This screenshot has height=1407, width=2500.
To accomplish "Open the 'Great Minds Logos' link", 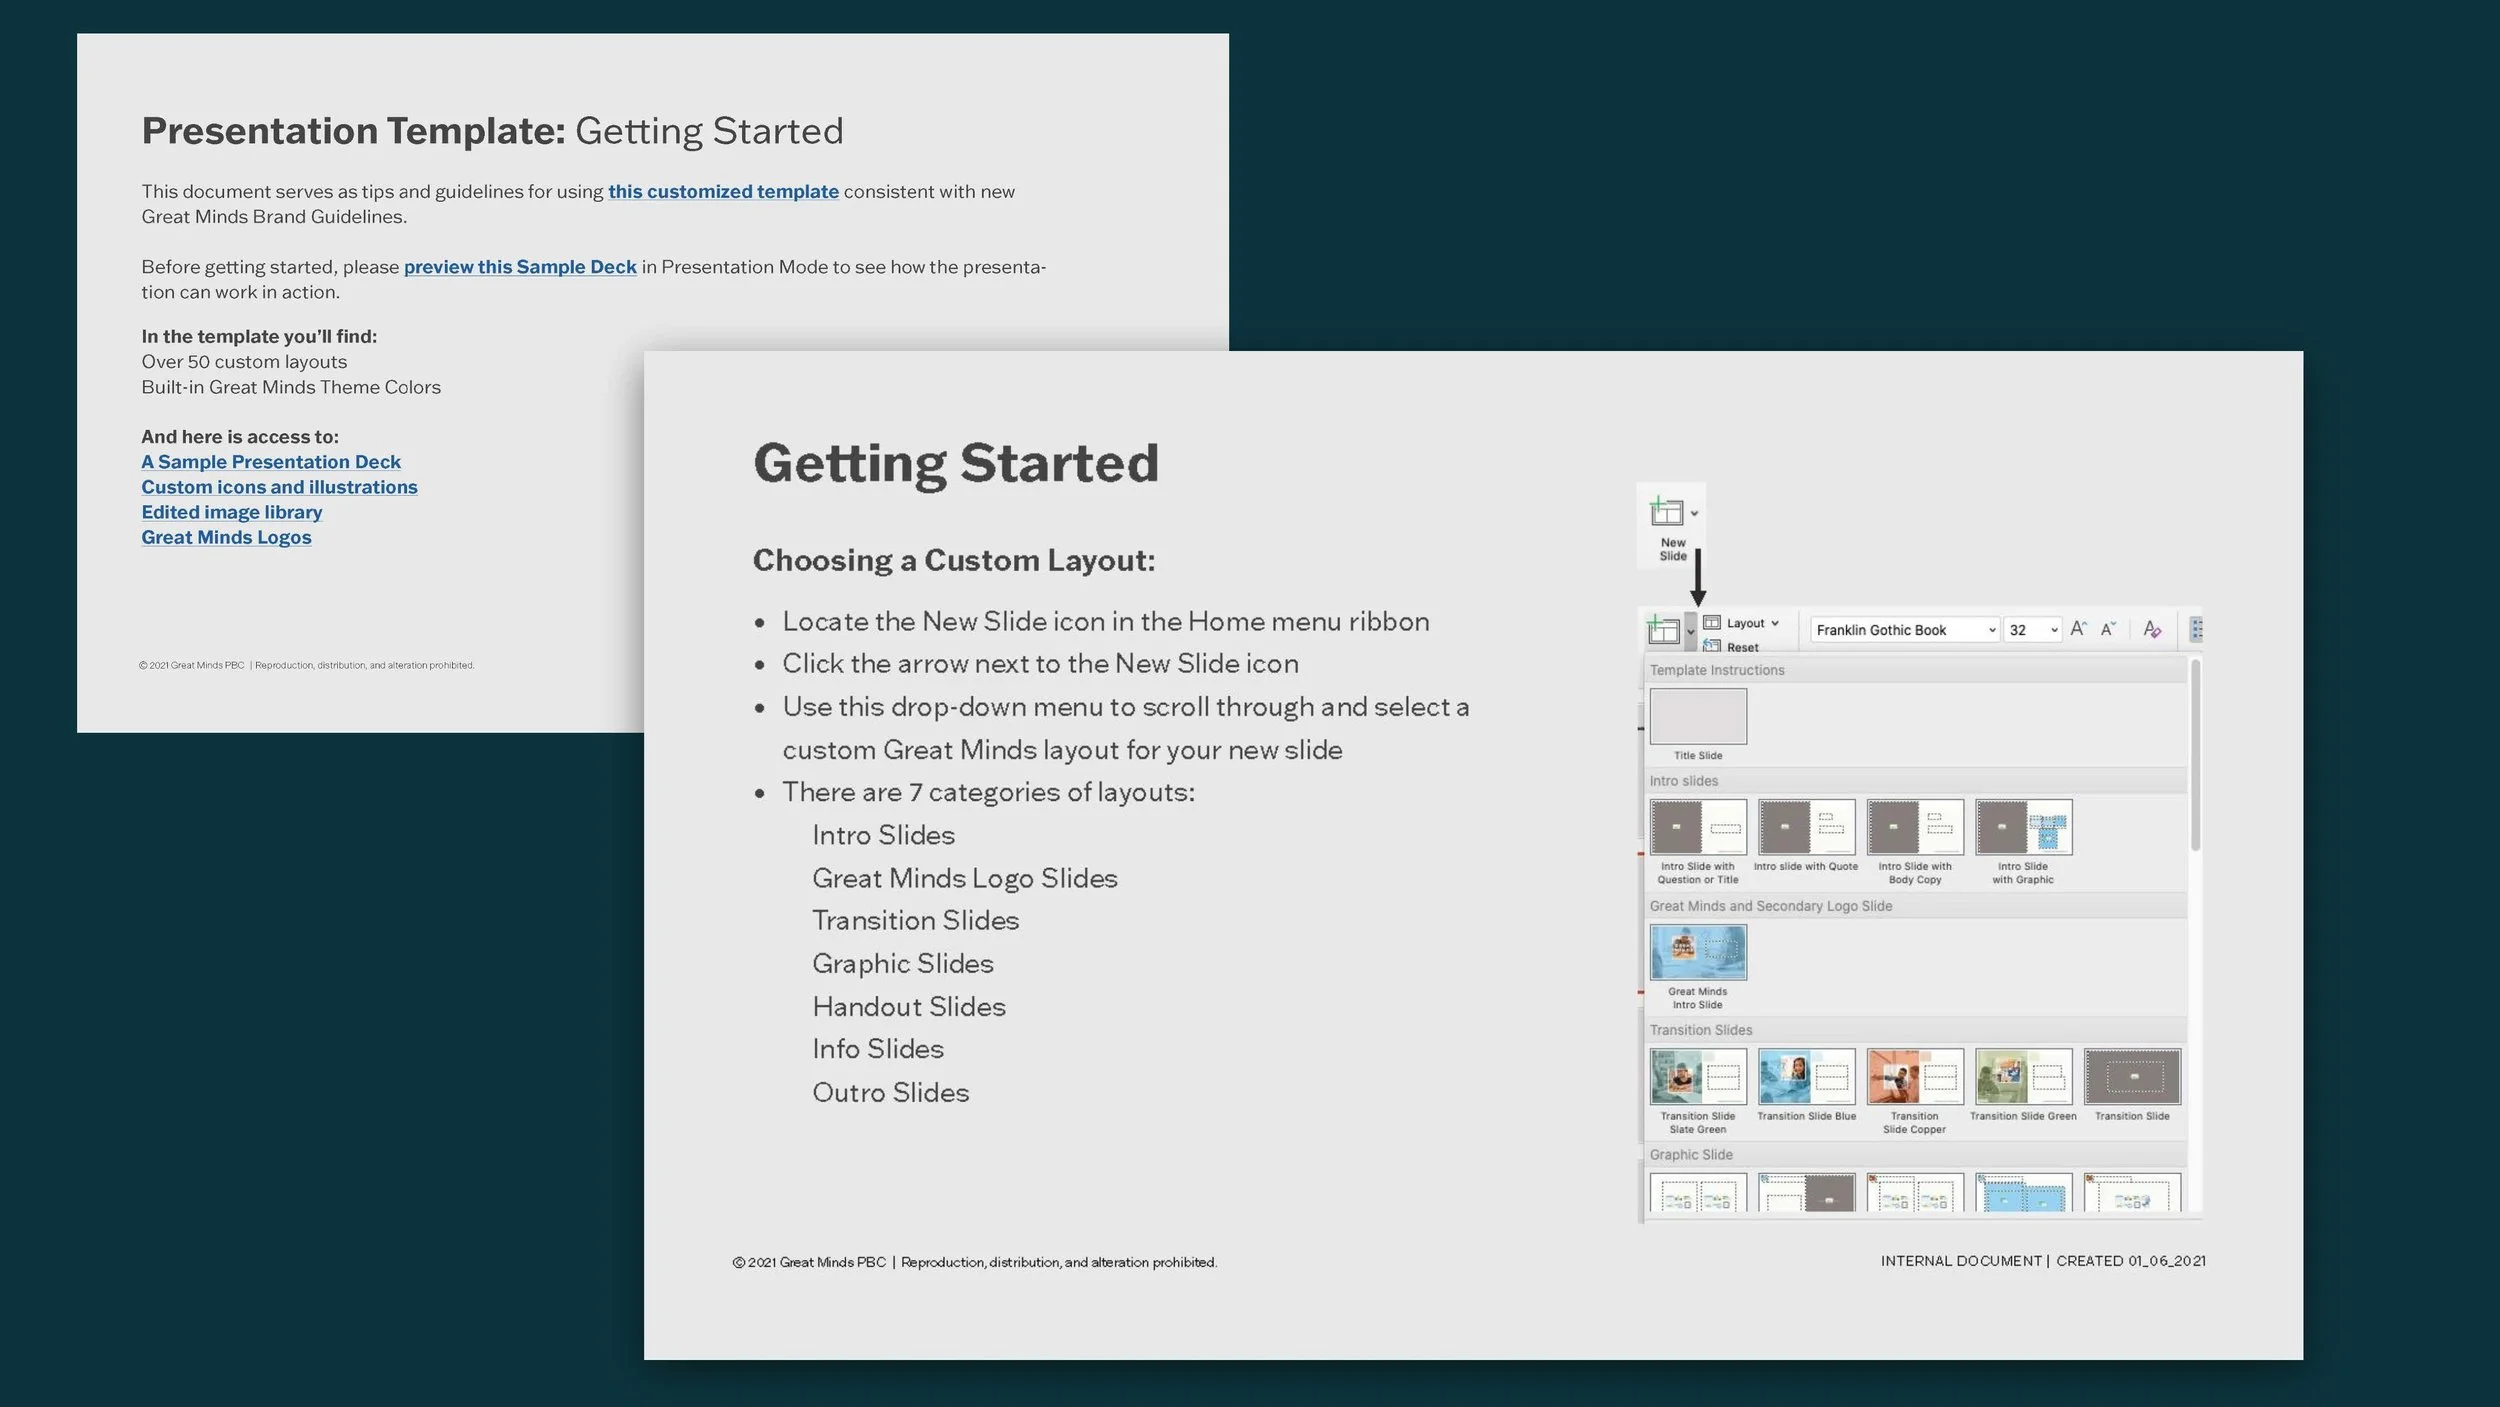I will tap(226, 537).
